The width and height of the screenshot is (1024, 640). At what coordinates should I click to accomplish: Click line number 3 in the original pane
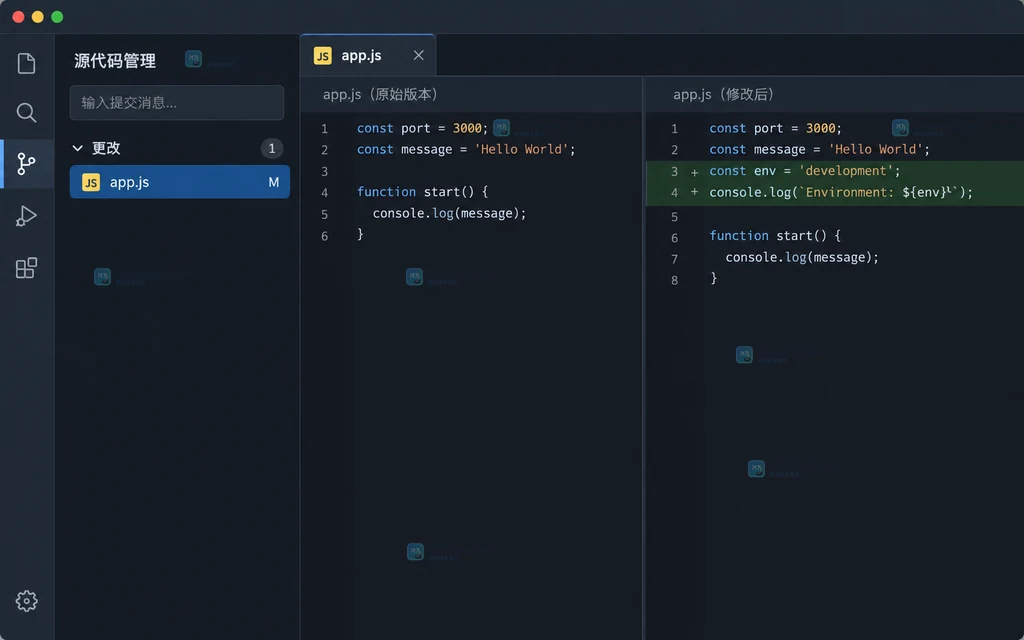[x=325, y=172]
